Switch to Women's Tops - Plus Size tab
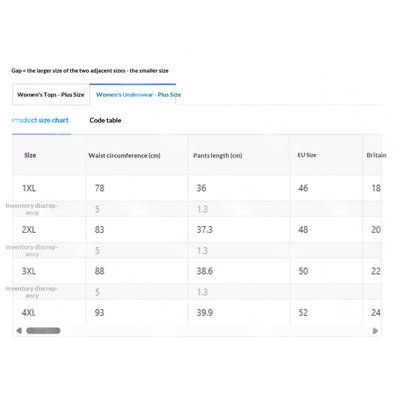400x400 pixels. tap(51, 95)
